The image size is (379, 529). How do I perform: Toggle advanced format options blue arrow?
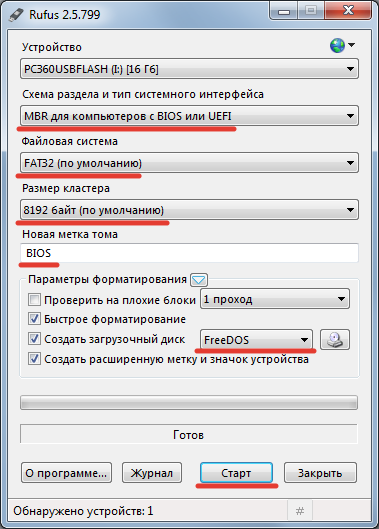click(199, 280)
